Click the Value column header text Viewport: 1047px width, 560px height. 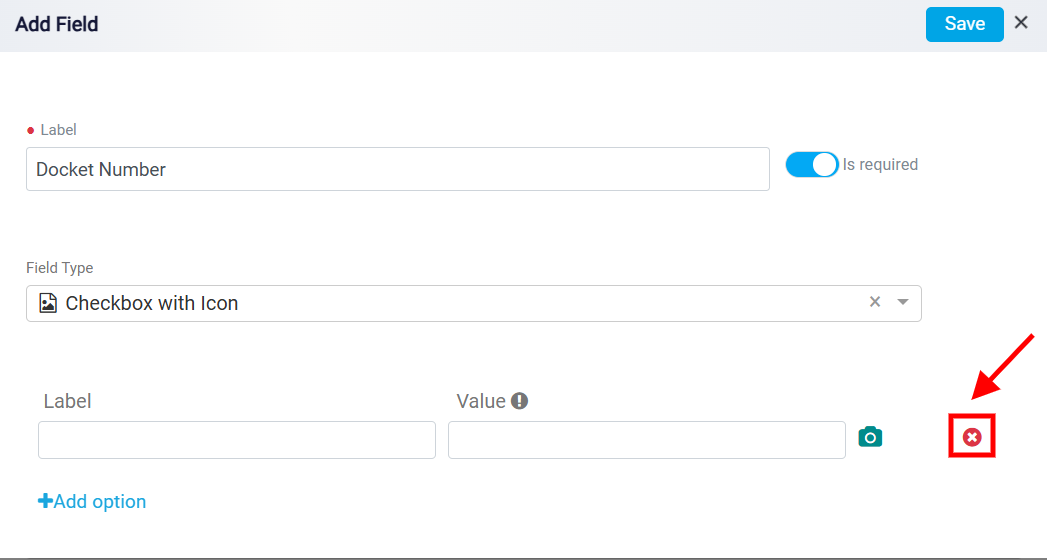coord(481,401)
